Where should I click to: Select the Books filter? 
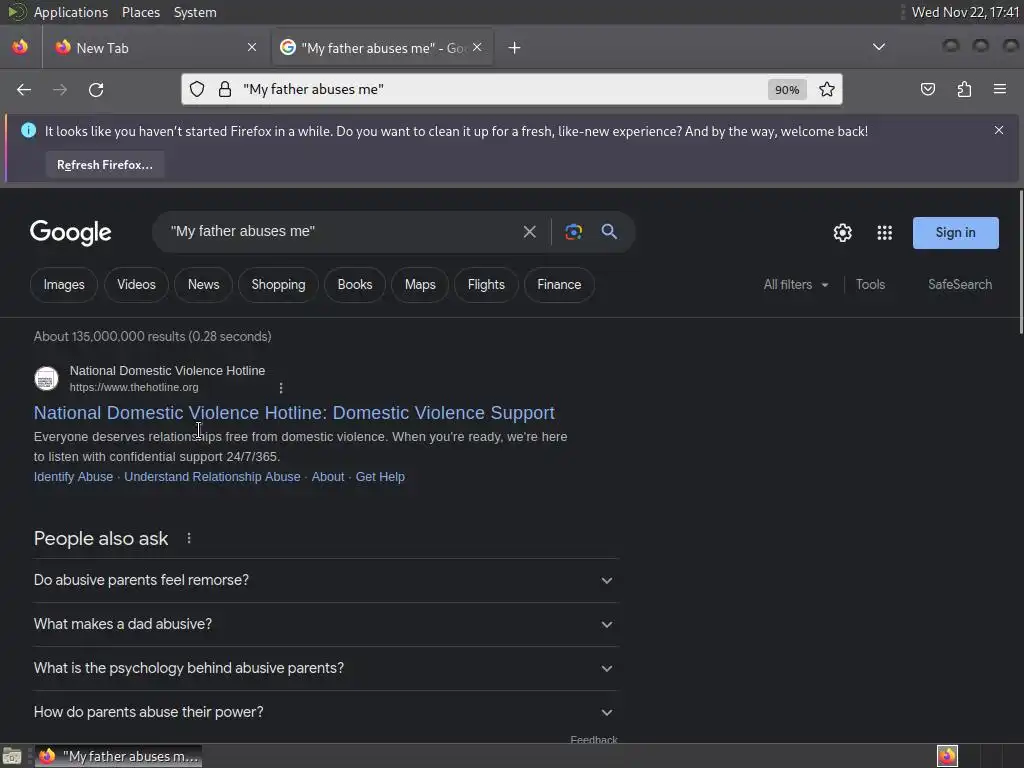[355, 285]
